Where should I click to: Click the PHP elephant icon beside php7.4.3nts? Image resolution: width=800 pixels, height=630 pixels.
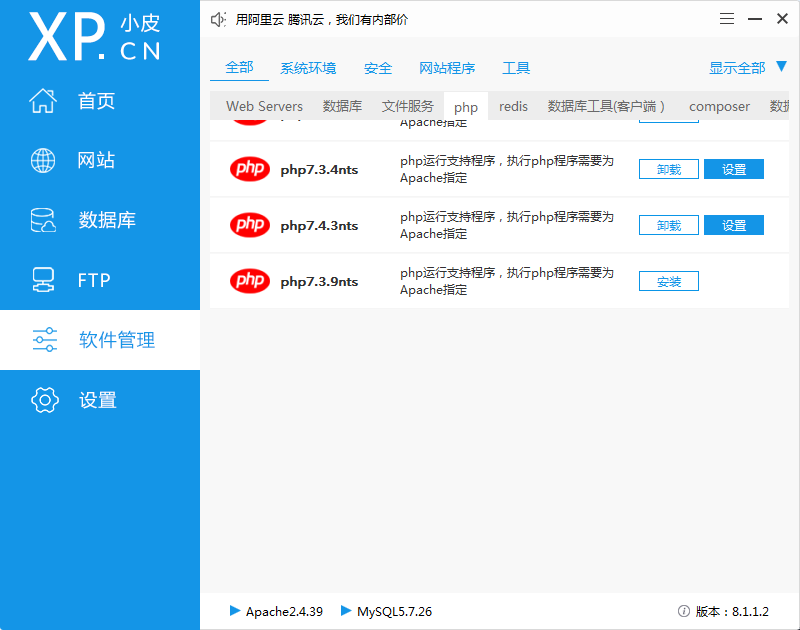coord(249,225)
